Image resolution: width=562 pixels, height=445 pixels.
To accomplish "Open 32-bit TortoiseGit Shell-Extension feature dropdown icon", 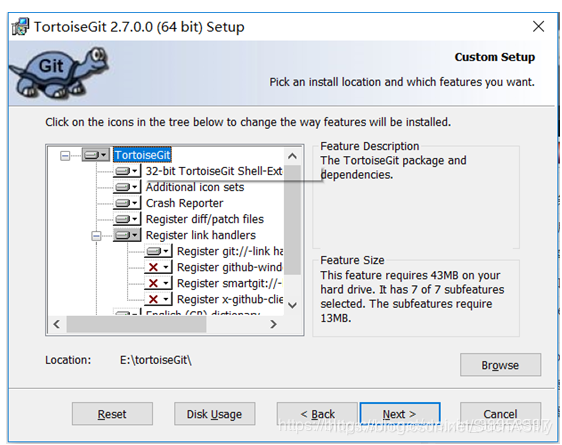I will [x=127, y=171].
